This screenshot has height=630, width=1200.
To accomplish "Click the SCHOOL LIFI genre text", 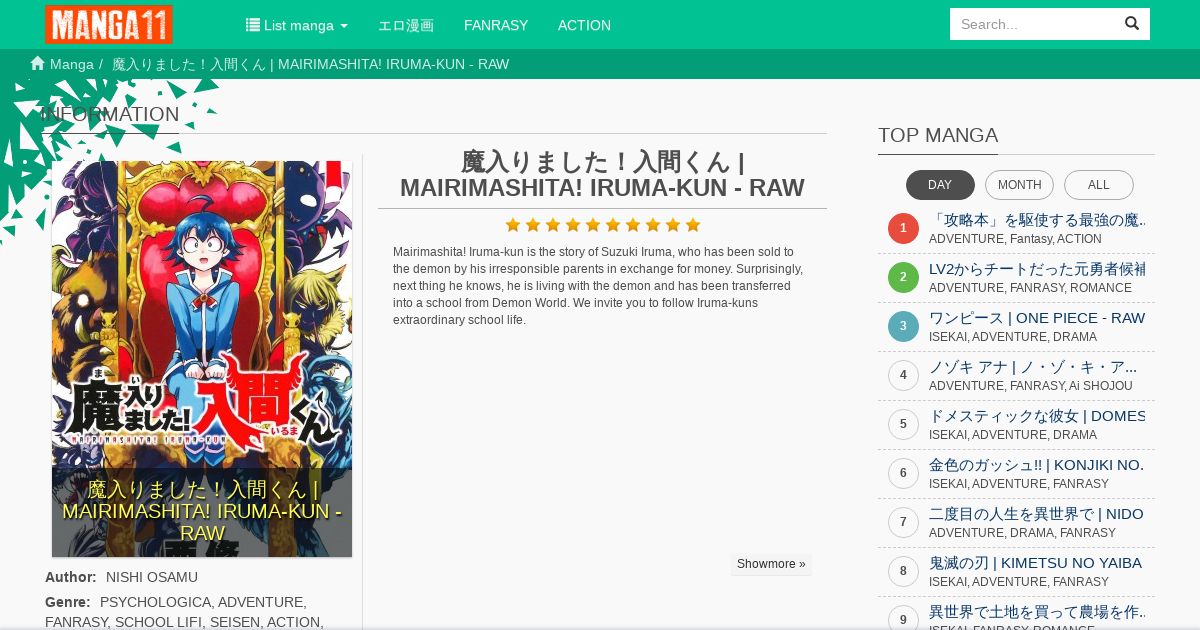I will (158, 622).
